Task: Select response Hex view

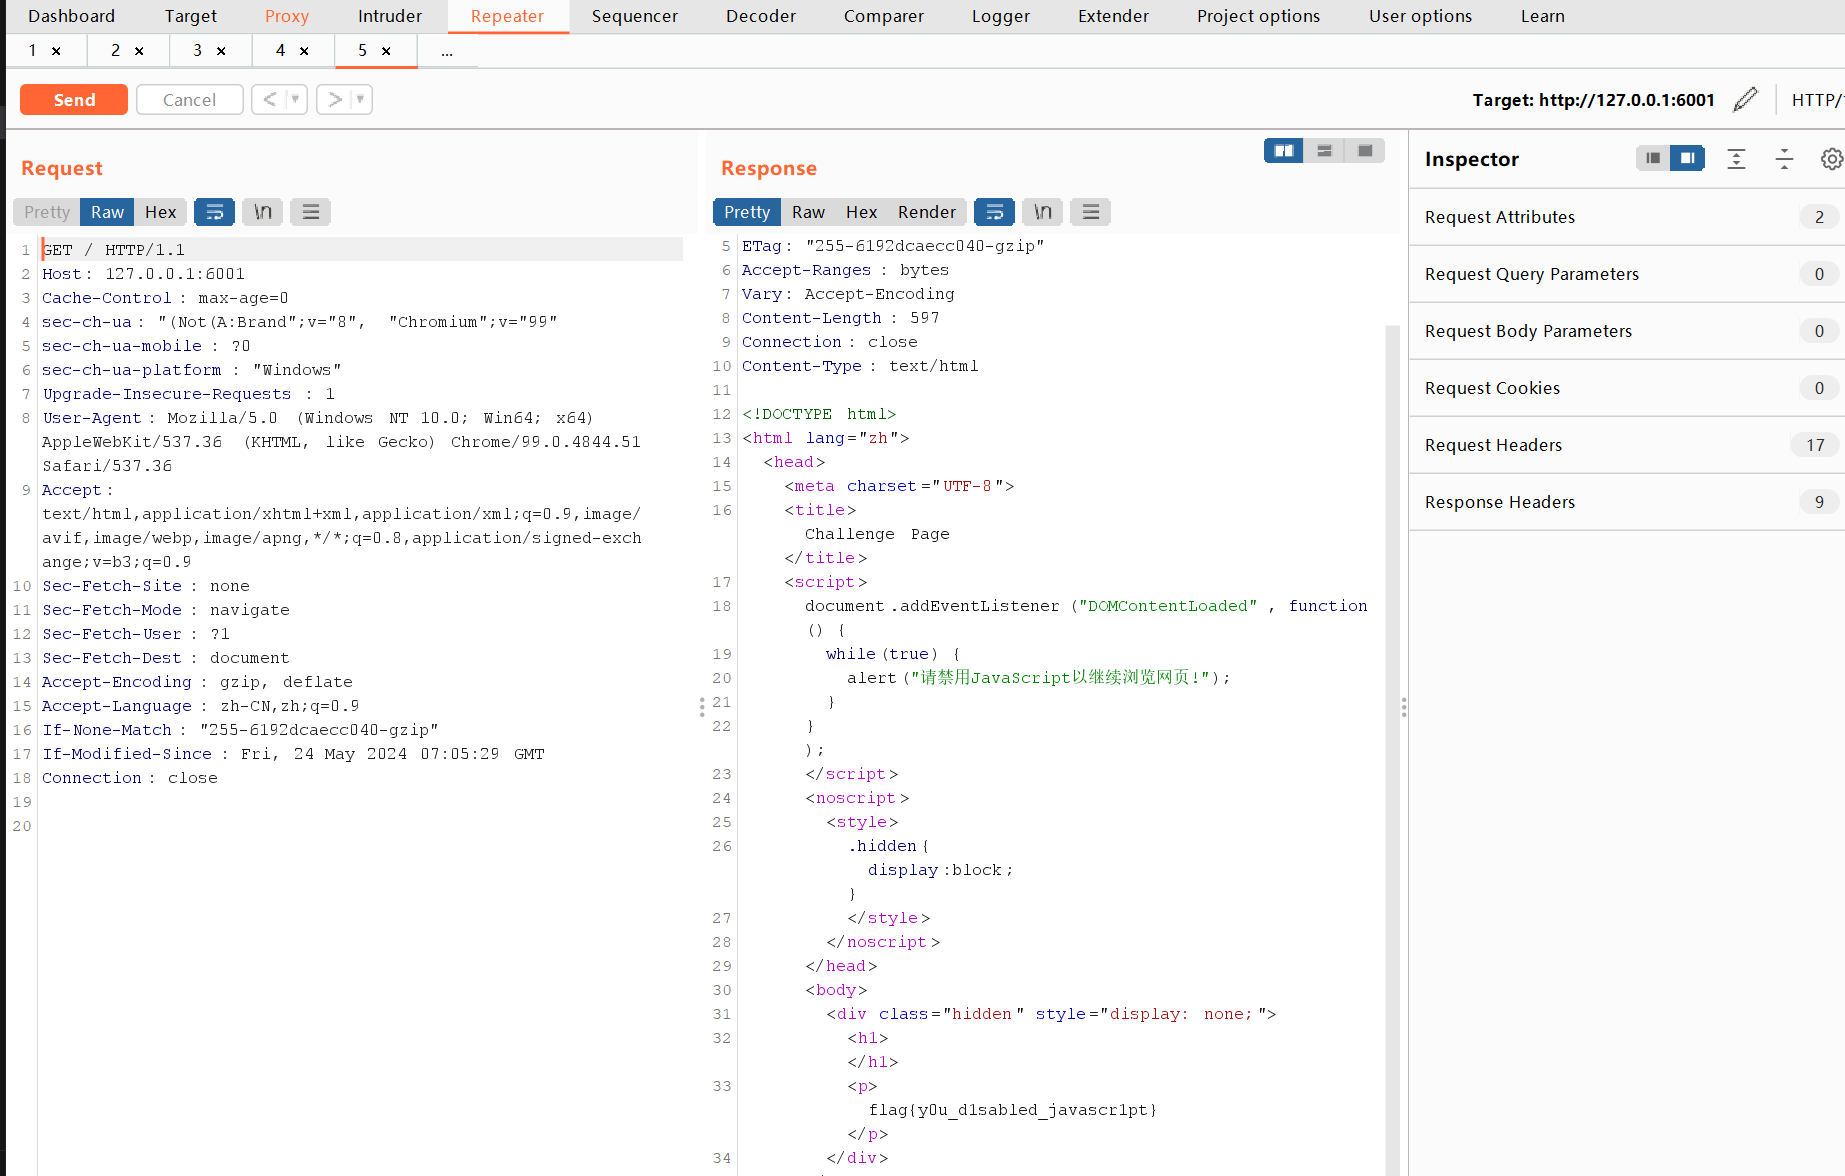Action: (861, 212)
